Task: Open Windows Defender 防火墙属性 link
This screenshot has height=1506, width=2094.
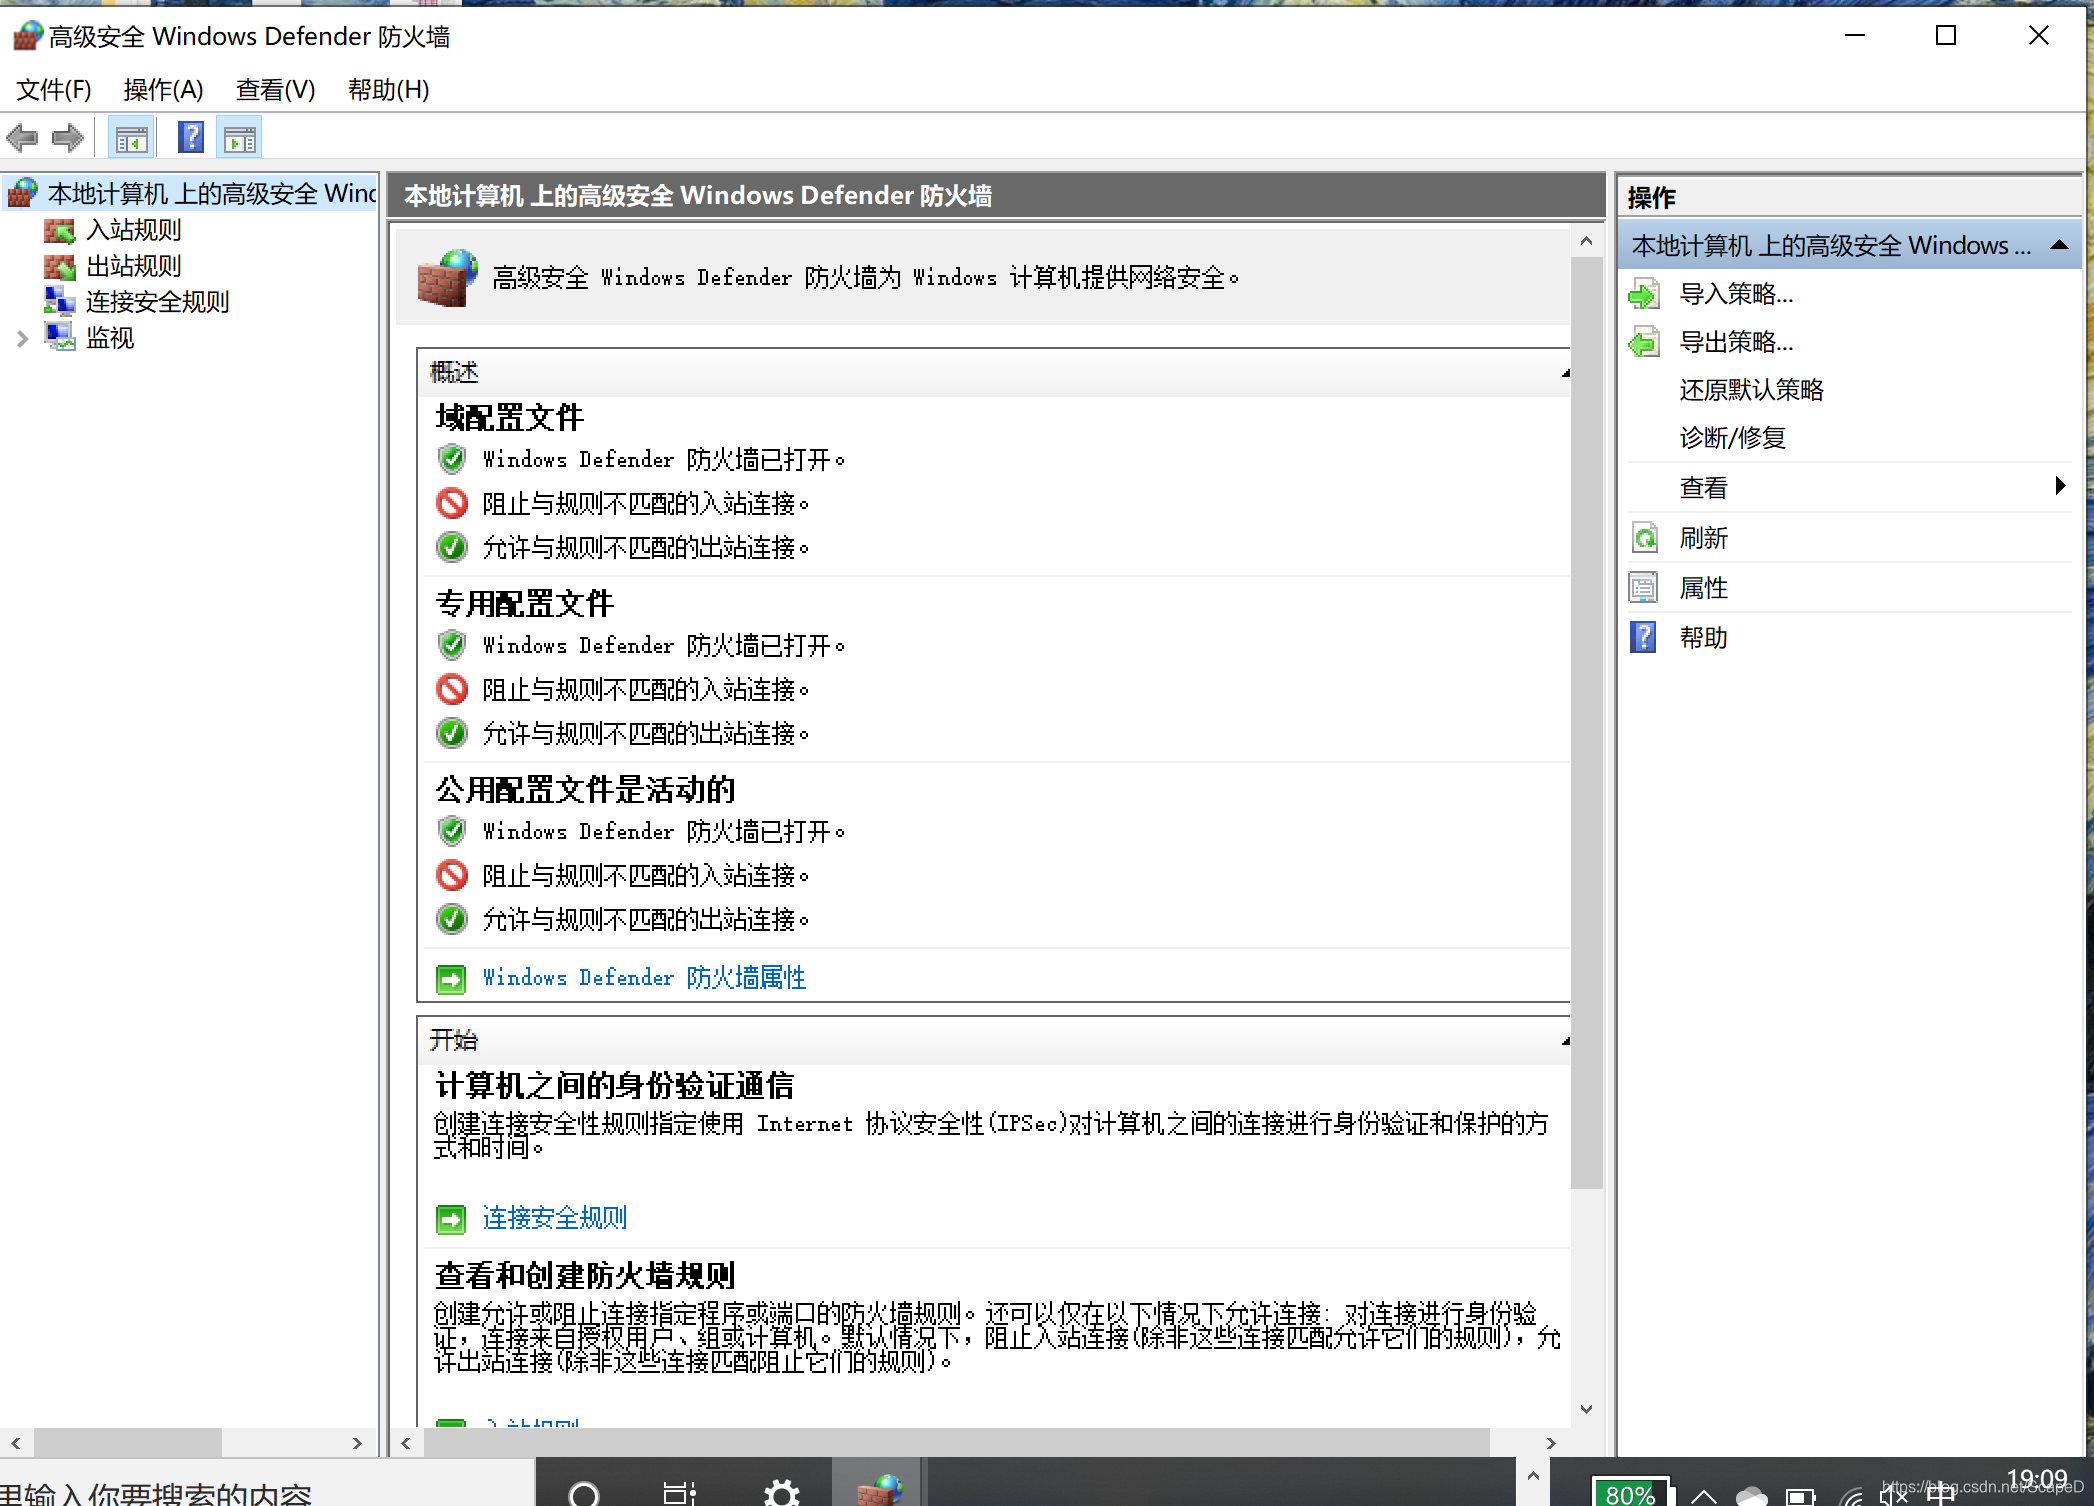Action: click(x=643, y=977)
